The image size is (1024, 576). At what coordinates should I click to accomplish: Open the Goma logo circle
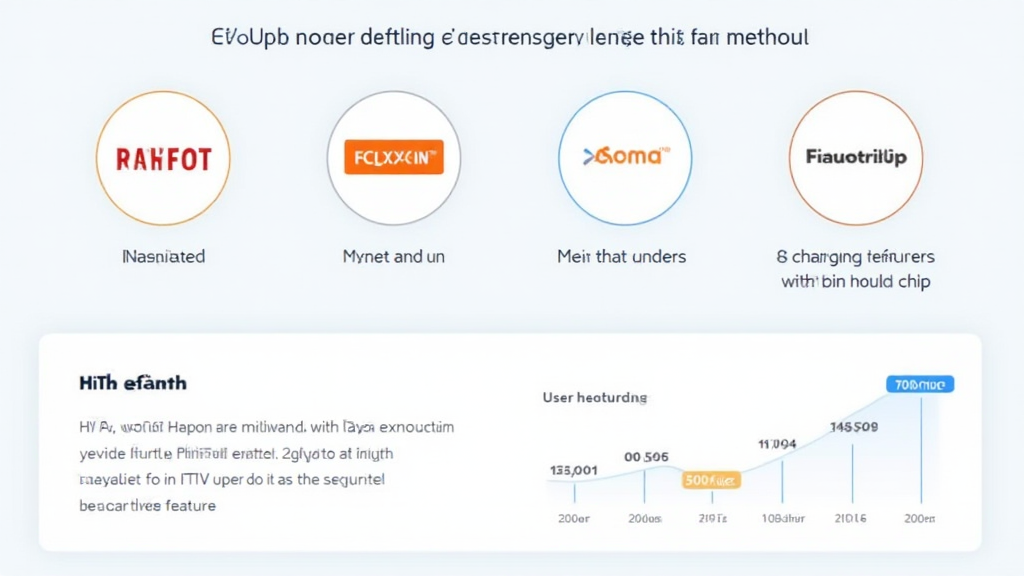pyautogui.click(x=625, y=157)
